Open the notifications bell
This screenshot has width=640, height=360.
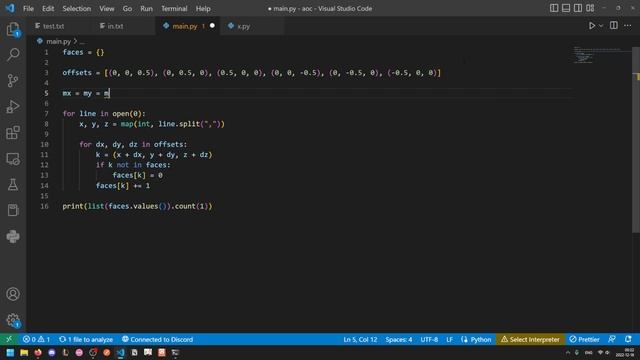pyautogui.click(x=628, y=339)
